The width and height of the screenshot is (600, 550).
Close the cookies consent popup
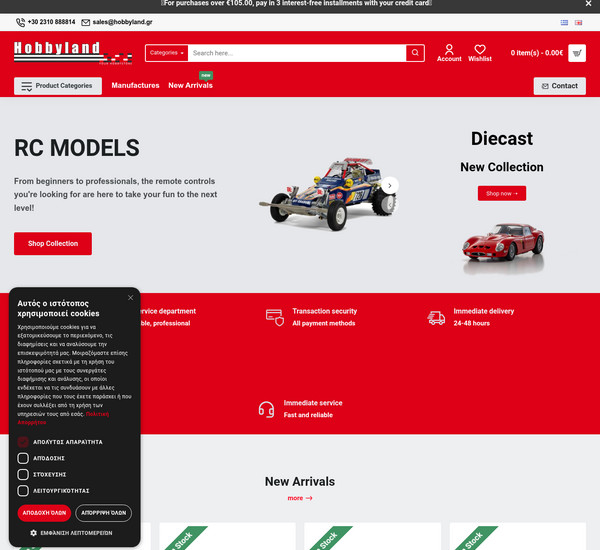tap(130, 297)
